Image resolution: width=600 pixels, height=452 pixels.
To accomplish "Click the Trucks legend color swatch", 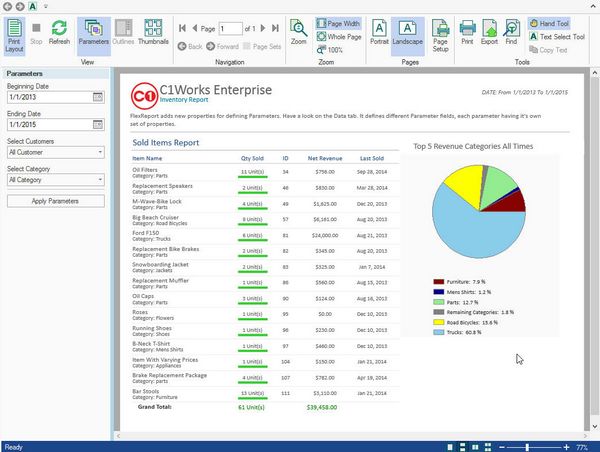I will 439,332.
